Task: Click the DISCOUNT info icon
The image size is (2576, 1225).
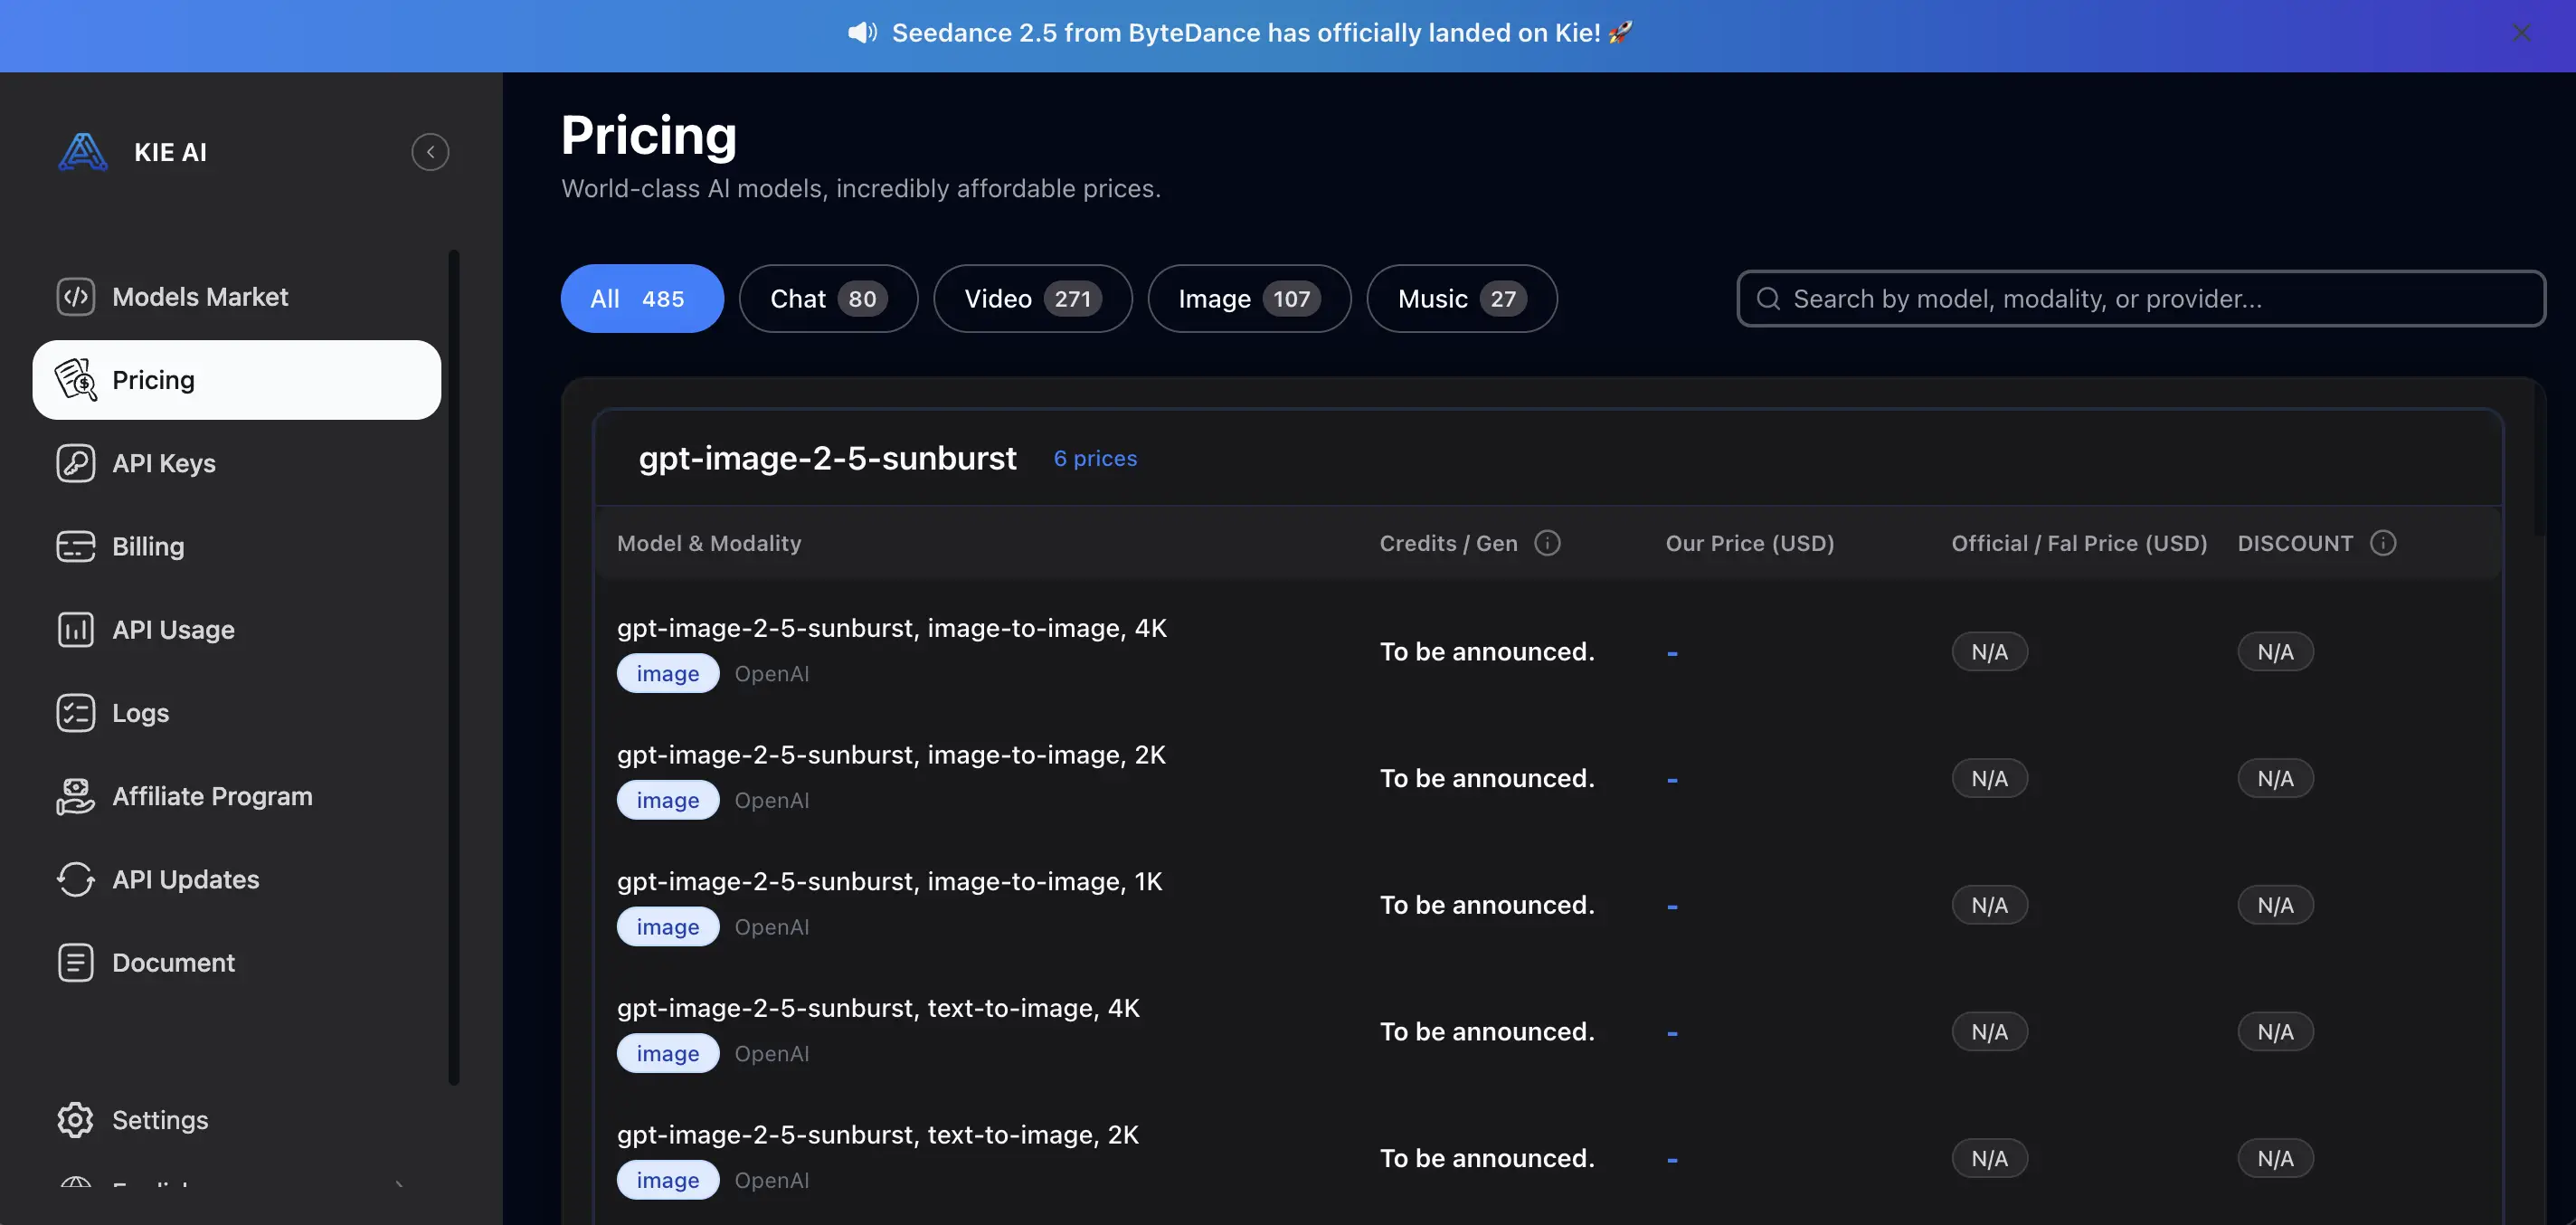Action: tap(2383, 543)
